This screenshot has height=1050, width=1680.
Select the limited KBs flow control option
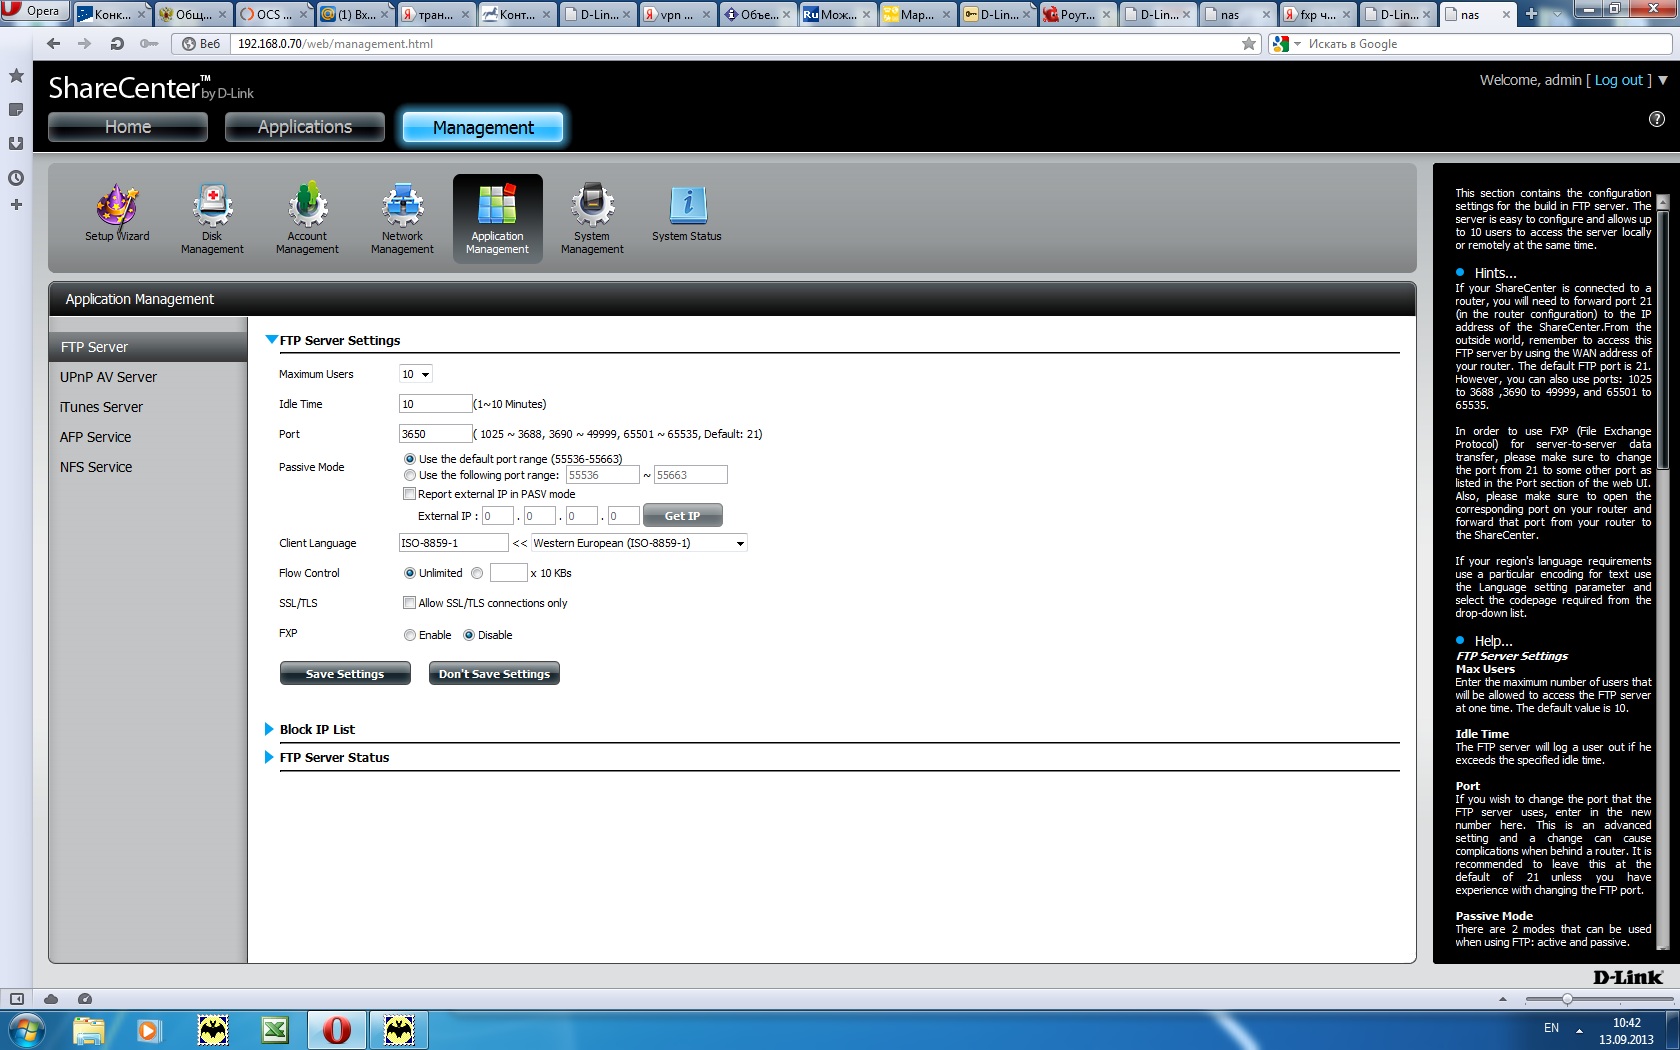pyautogui.click(x=477, y=573)
